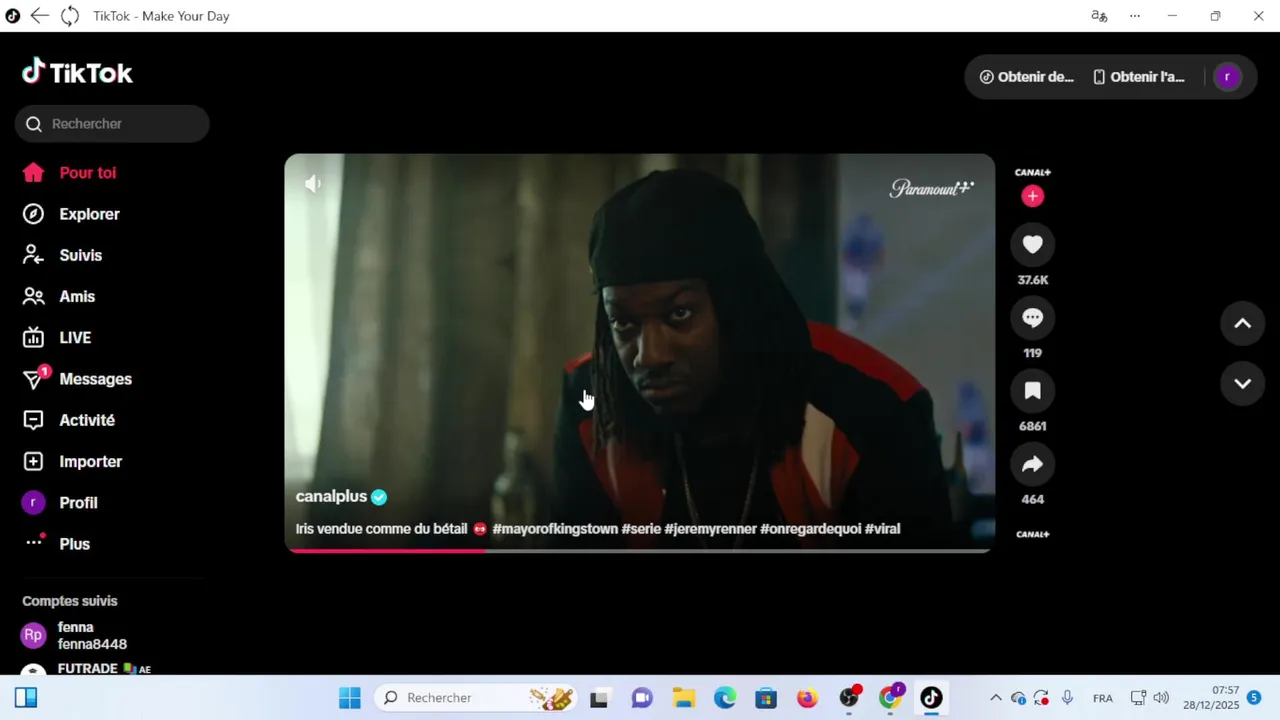Bookmark the video to favorites
Screen dimensions: 1280x720
click(1033, 391)
